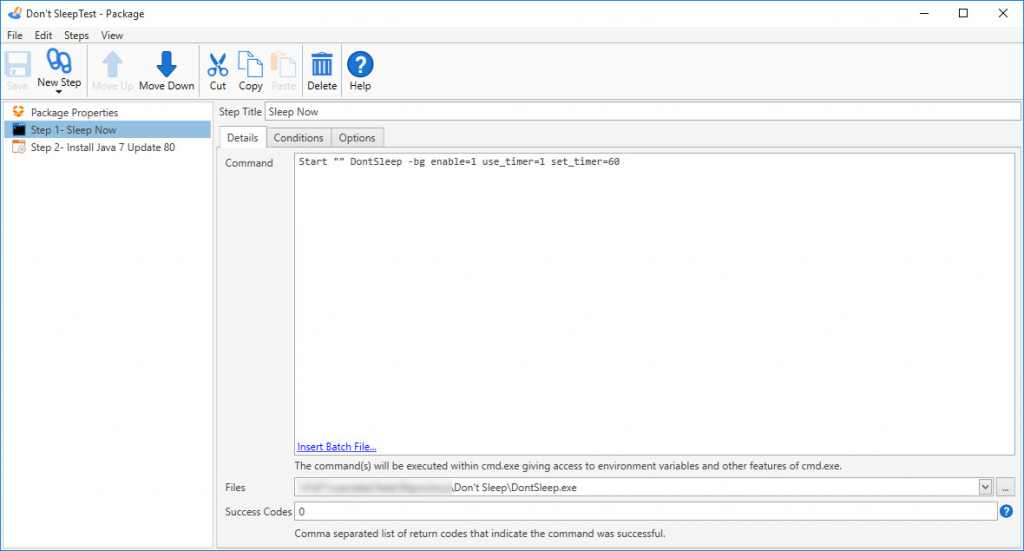Switch to the Options tab
Viewport: 1024px width, 551px height.
click(x=357, y=138)
